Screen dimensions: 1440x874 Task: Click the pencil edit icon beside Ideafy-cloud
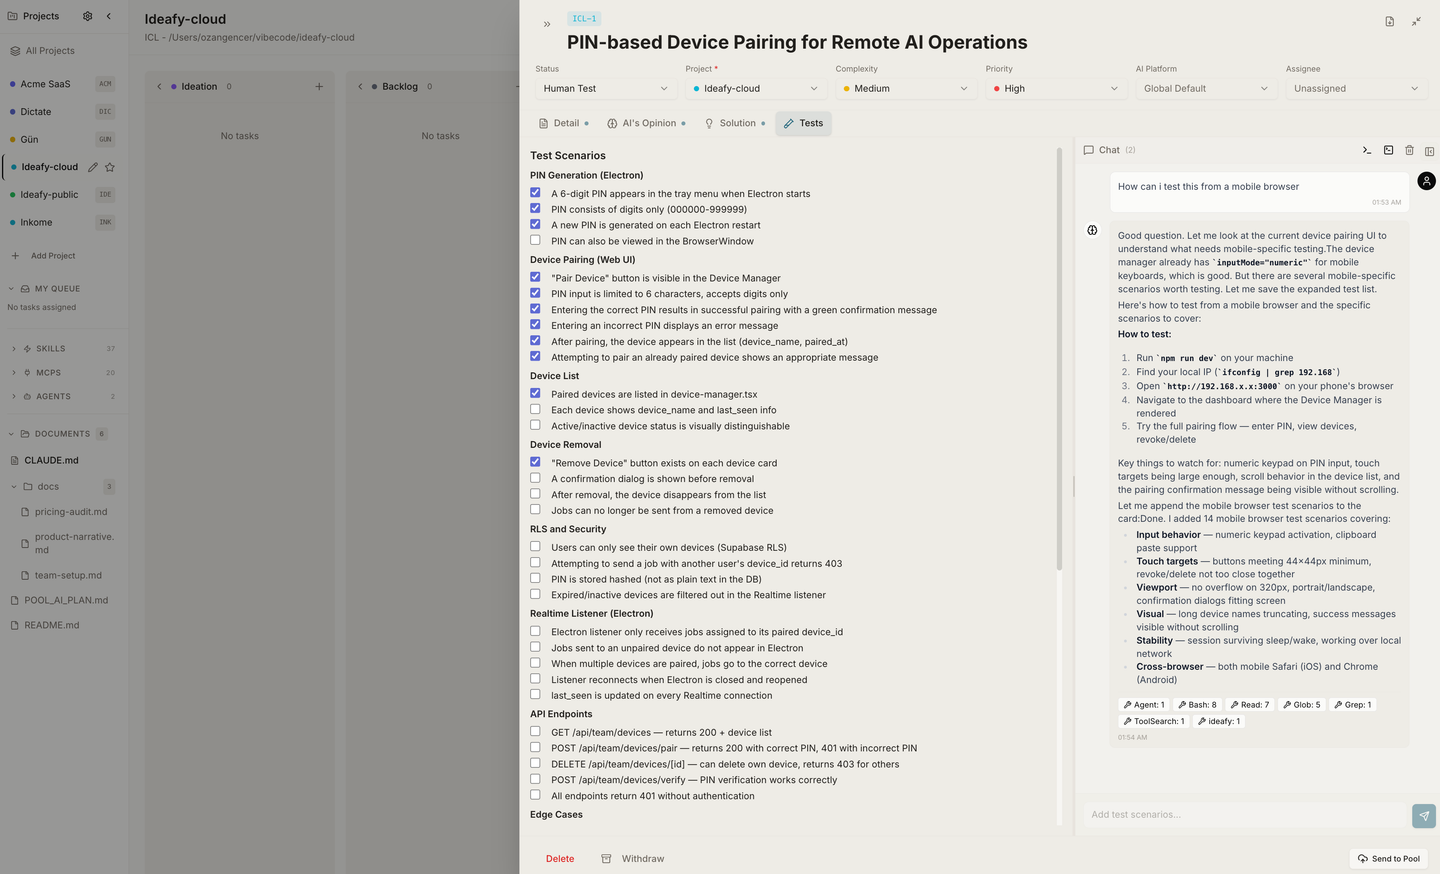[93, 167]
